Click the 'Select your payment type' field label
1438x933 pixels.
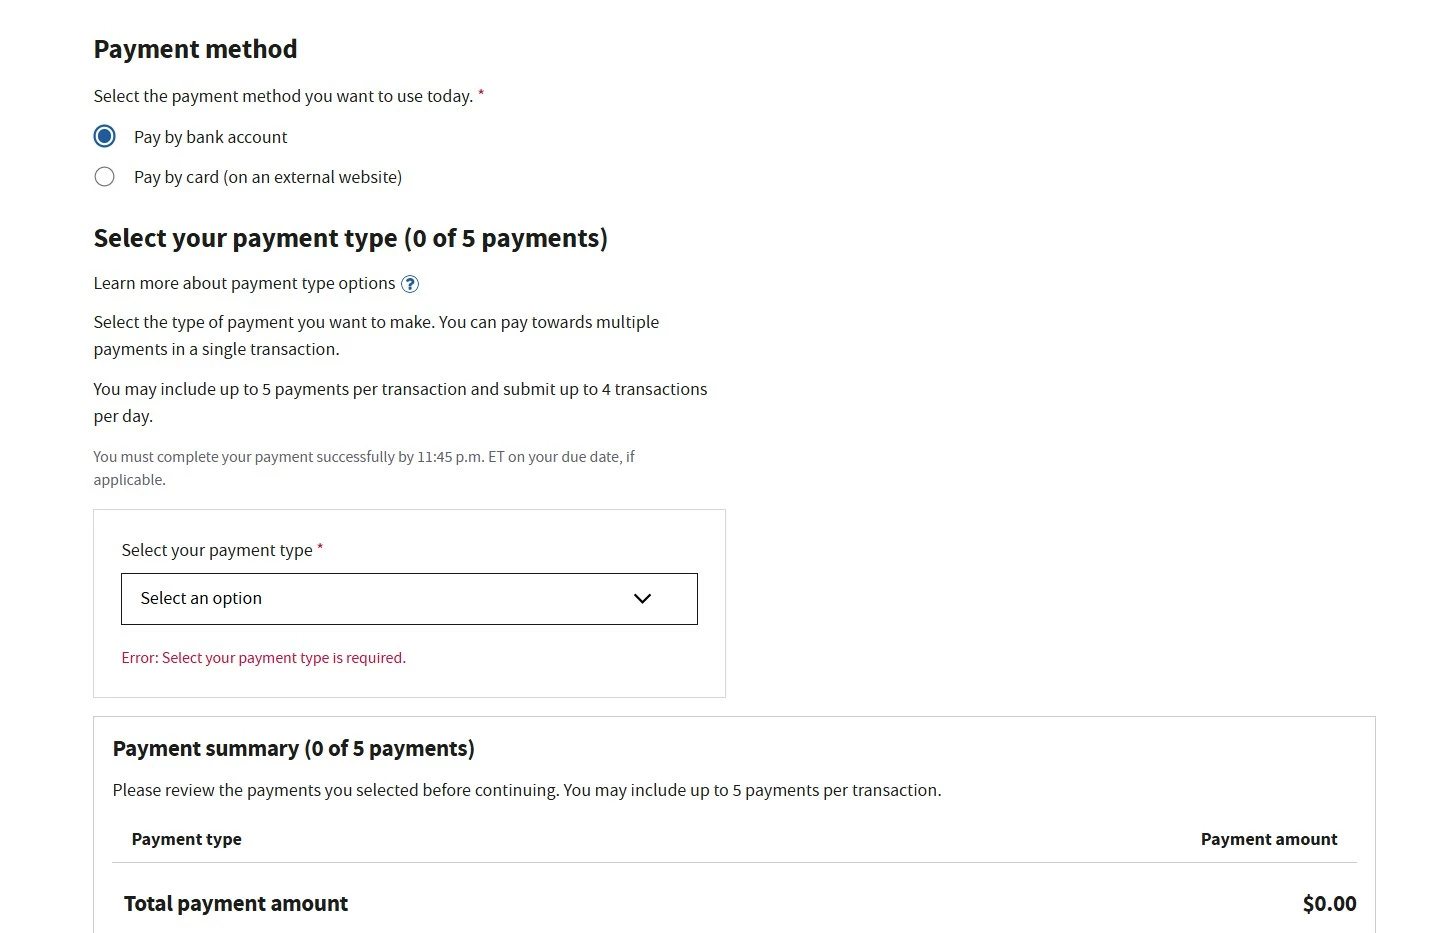(217, 550)
